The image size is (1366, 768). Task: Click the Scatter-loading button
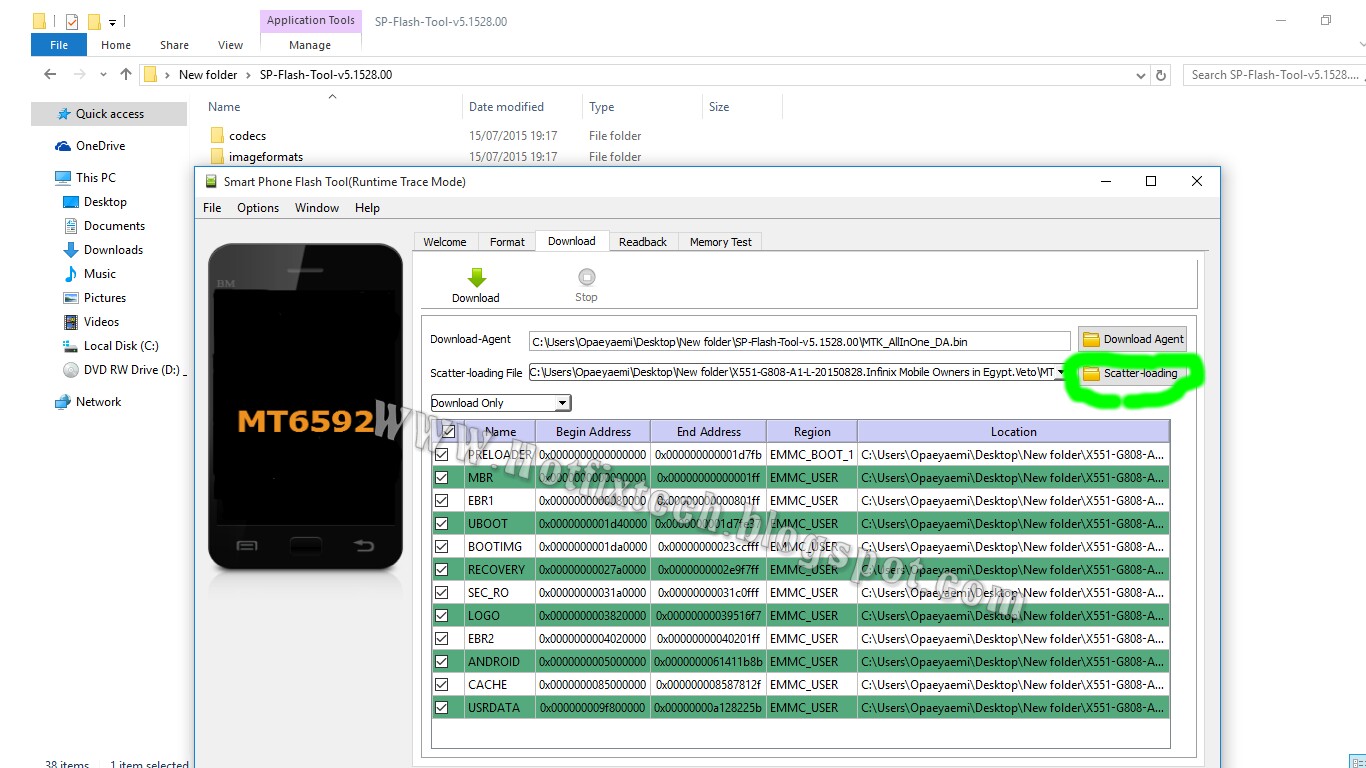[x=1132, y=374]
